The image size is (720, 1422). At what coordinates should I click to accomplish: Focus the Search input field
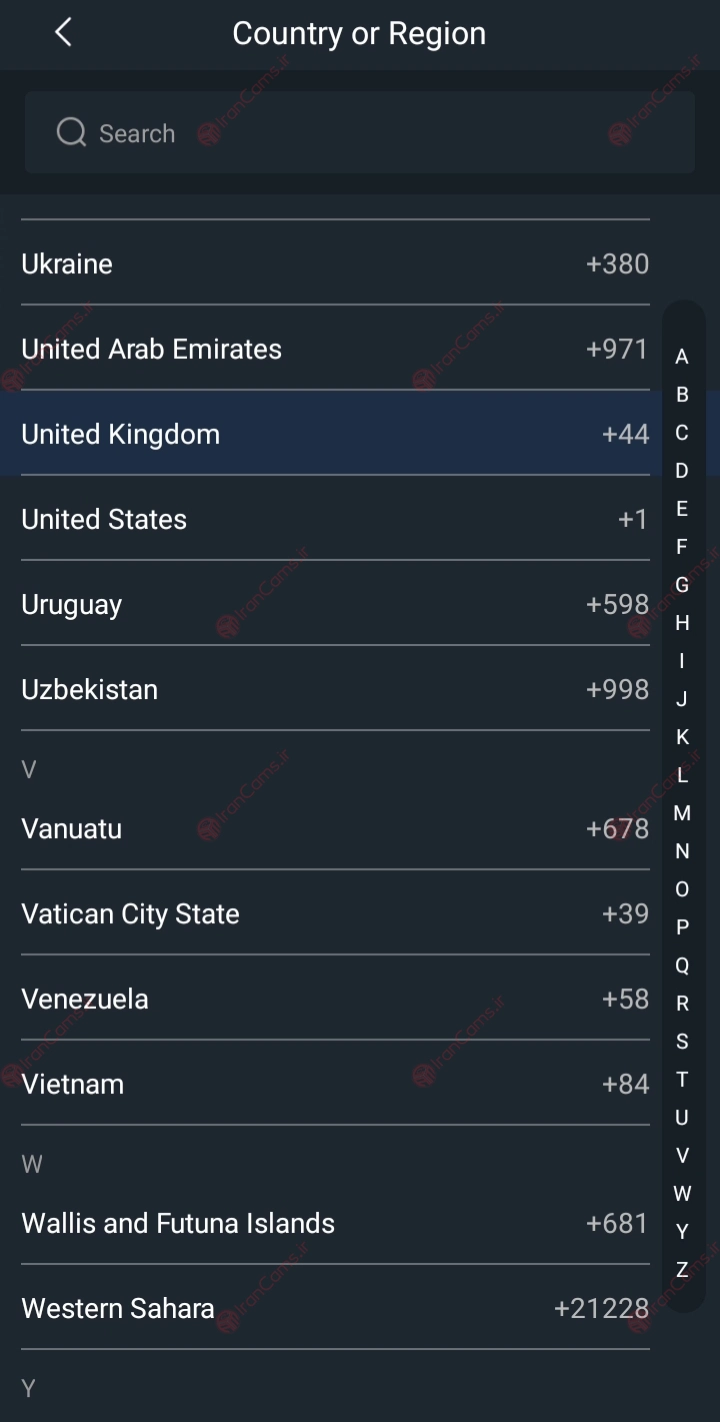(x=360, y=132)
